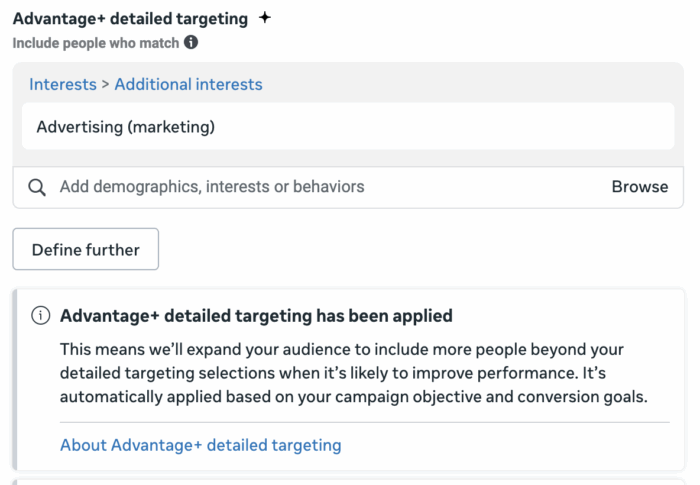Viewport: 700px width, 485px height.
Task: Click empty space right of Define further
Action: [x=420, y=250]
